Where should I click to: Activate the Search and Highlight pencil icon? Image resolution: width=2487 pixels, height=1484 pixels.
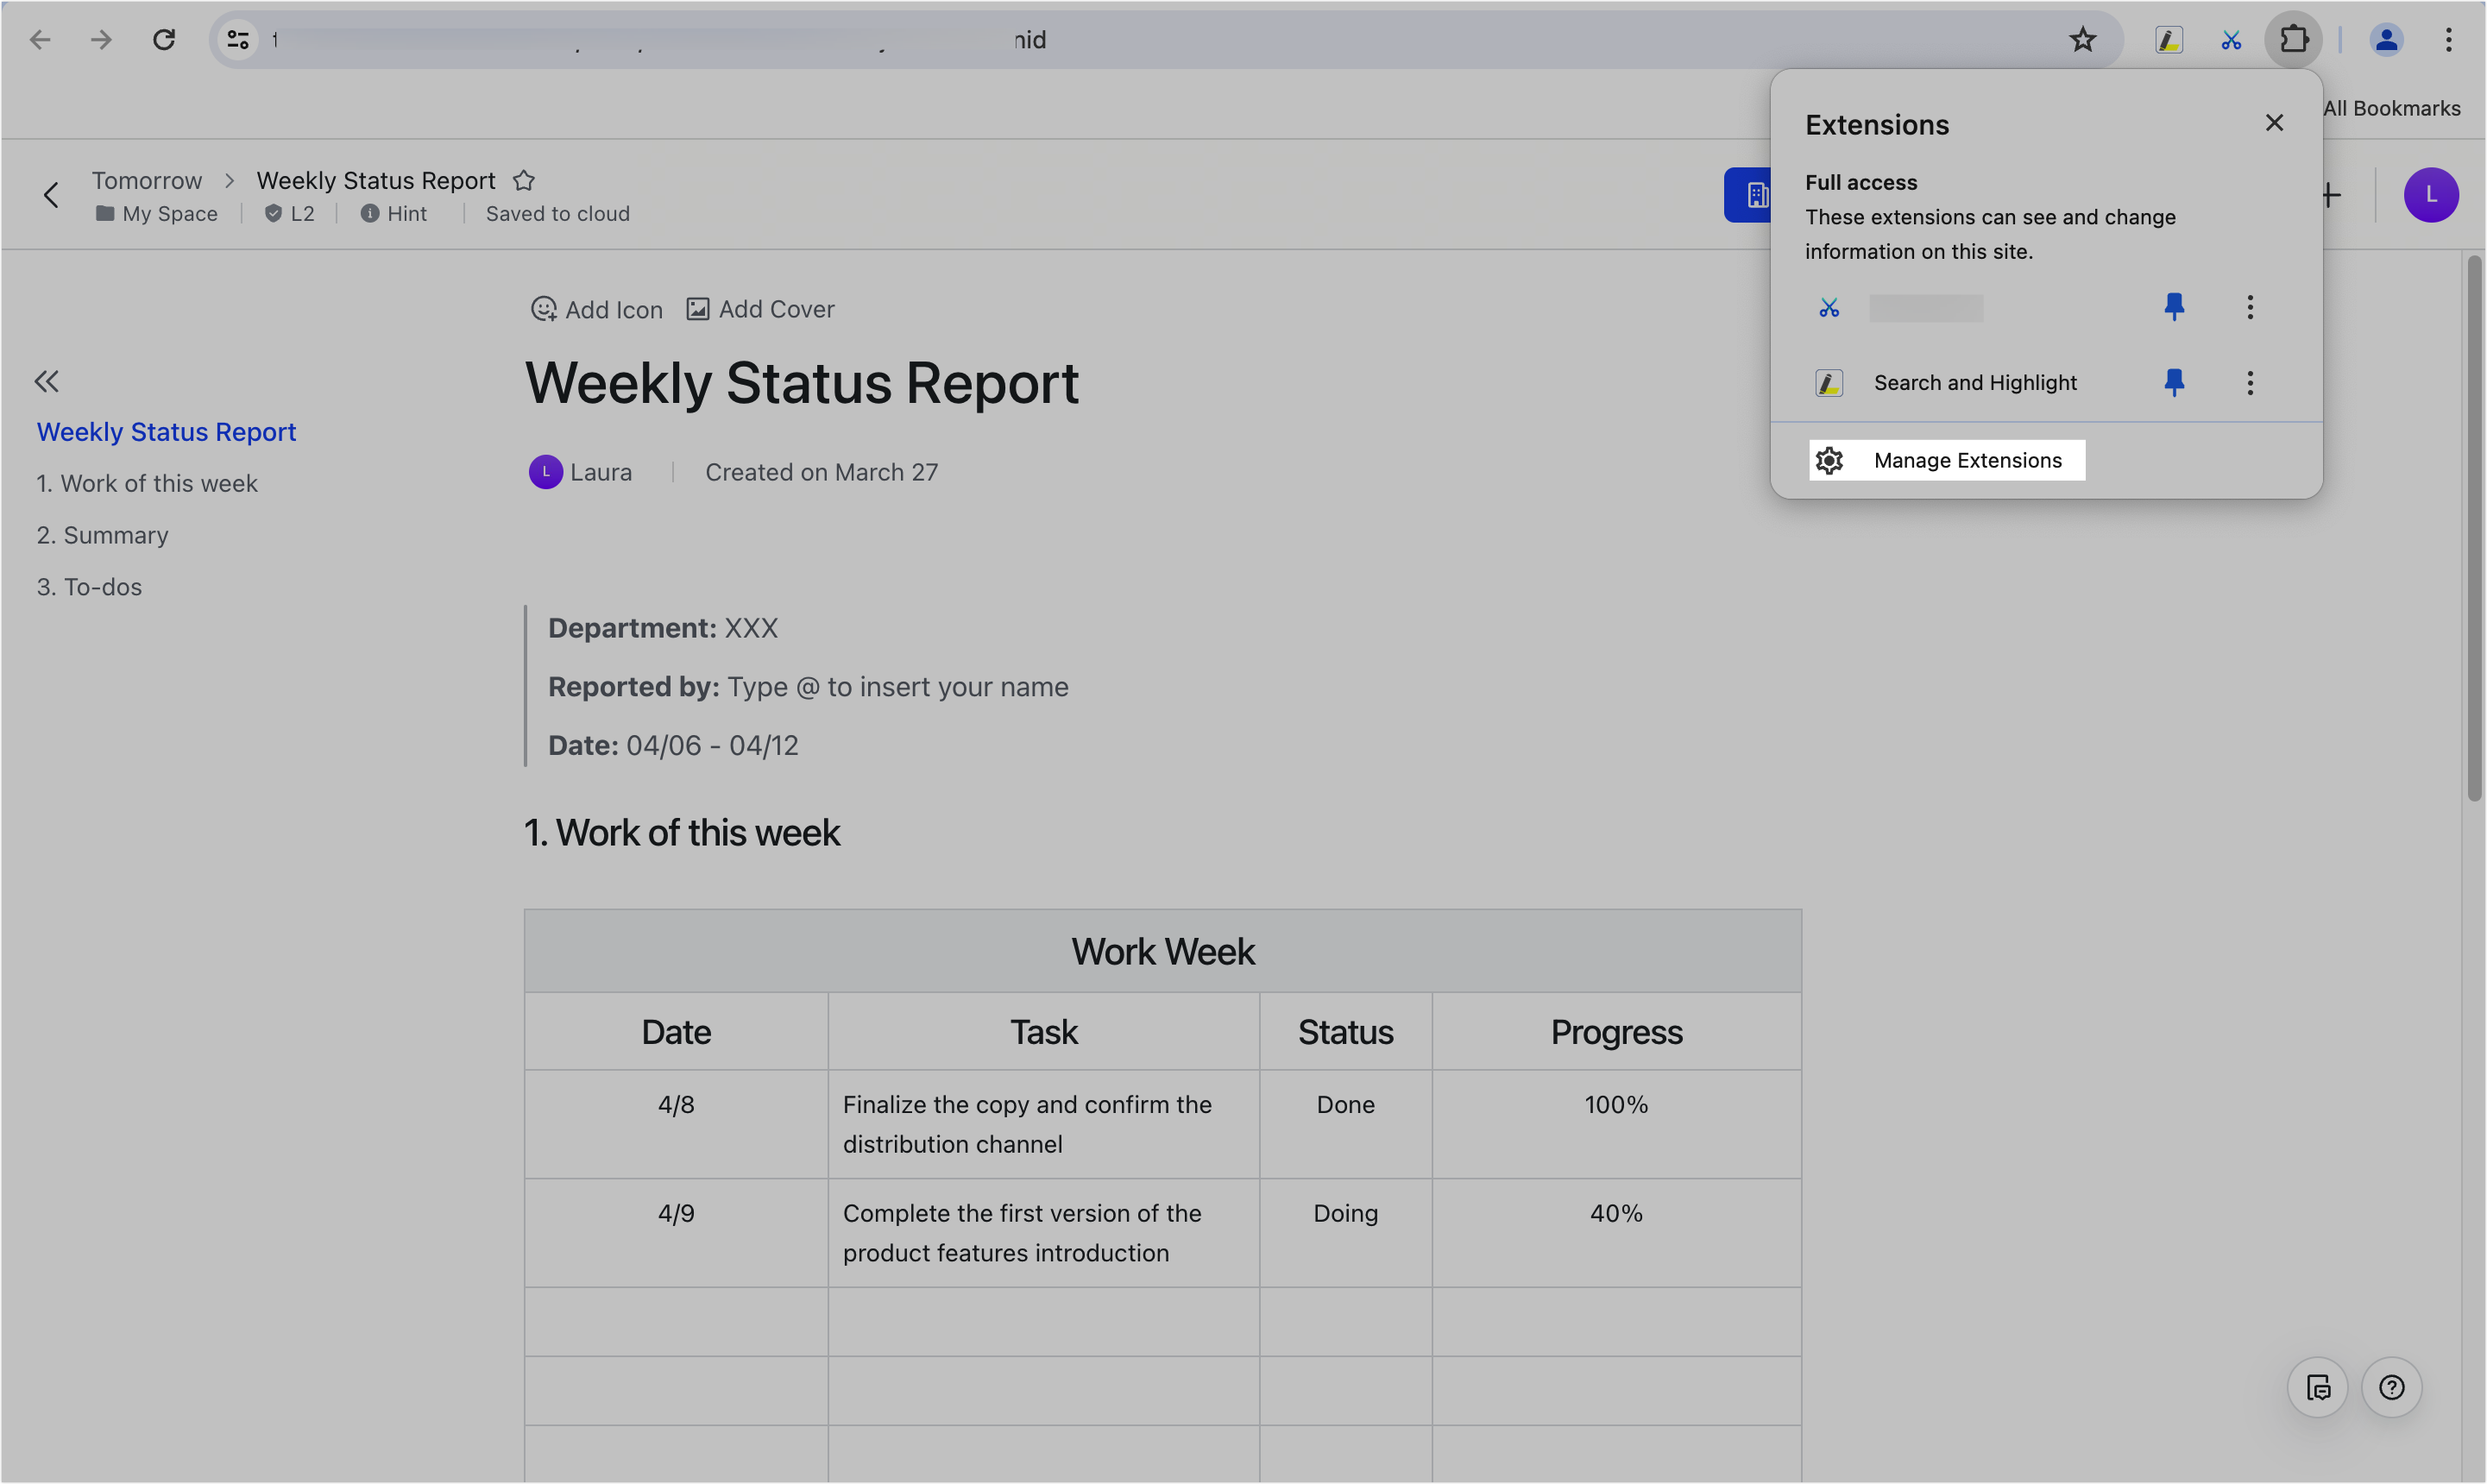(2167, 40)
